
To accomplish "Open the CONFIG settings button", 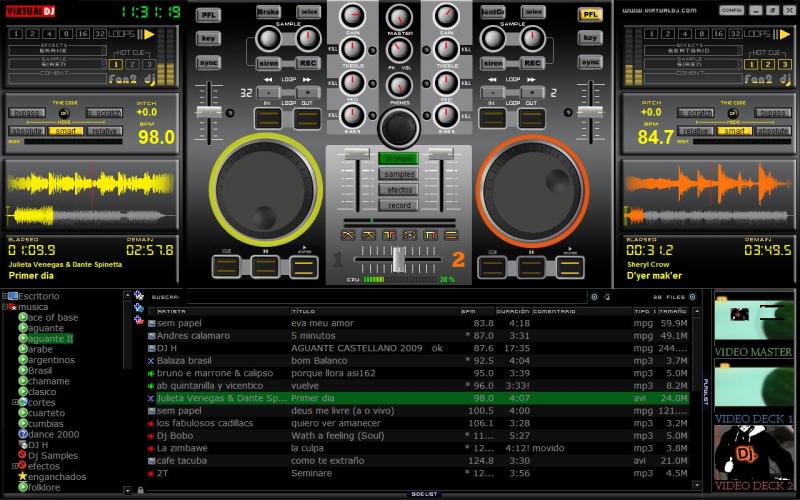I will click(x=732, y=10).
